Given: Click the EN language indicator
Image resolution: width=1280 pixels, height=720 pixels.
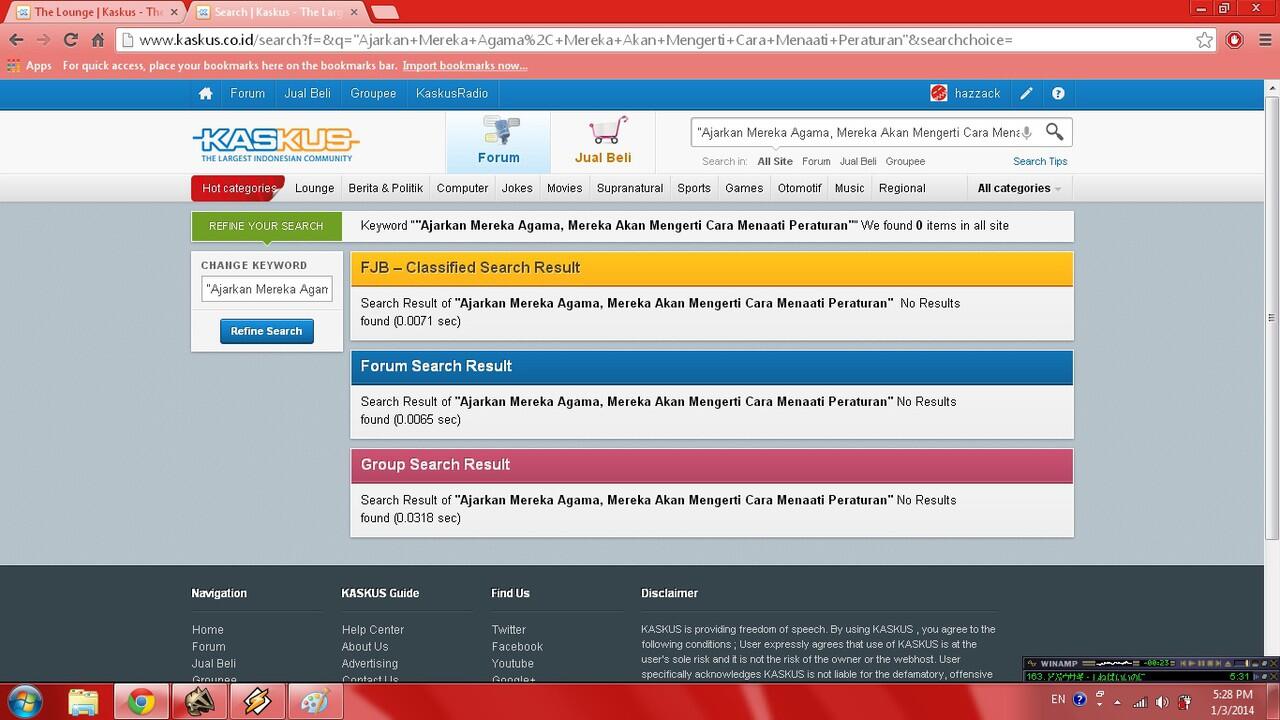Looking at the screenshot, I should point(1058,700).
